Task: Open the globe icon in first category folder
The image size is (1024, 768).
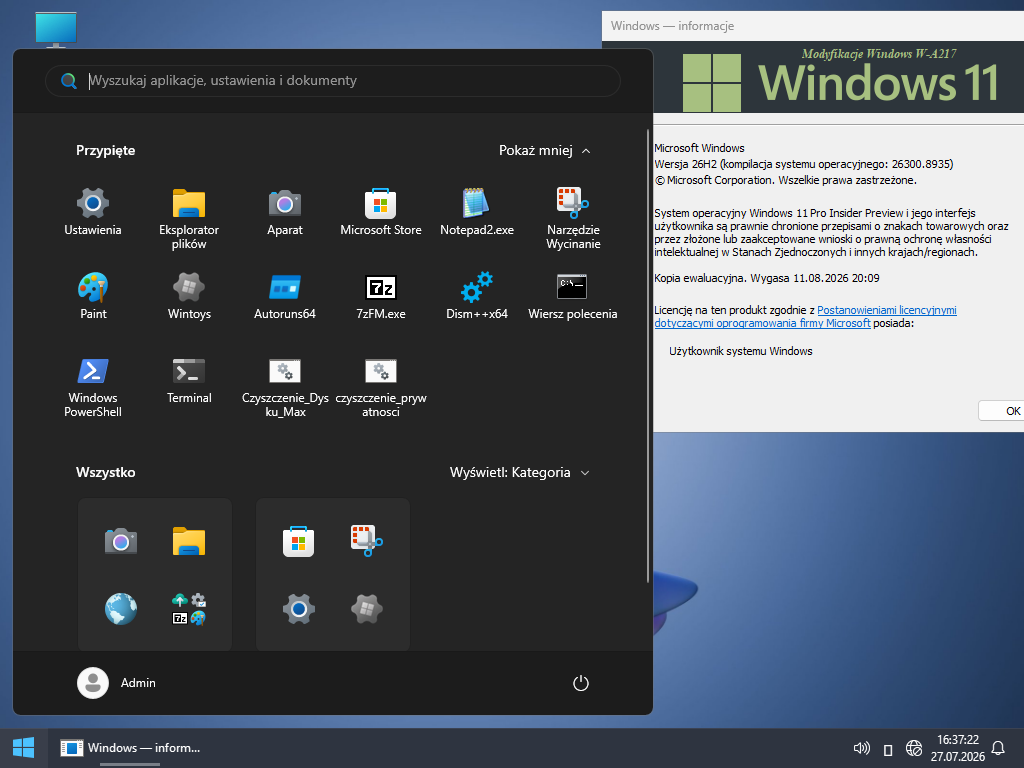Action: [x=121, y=609]
